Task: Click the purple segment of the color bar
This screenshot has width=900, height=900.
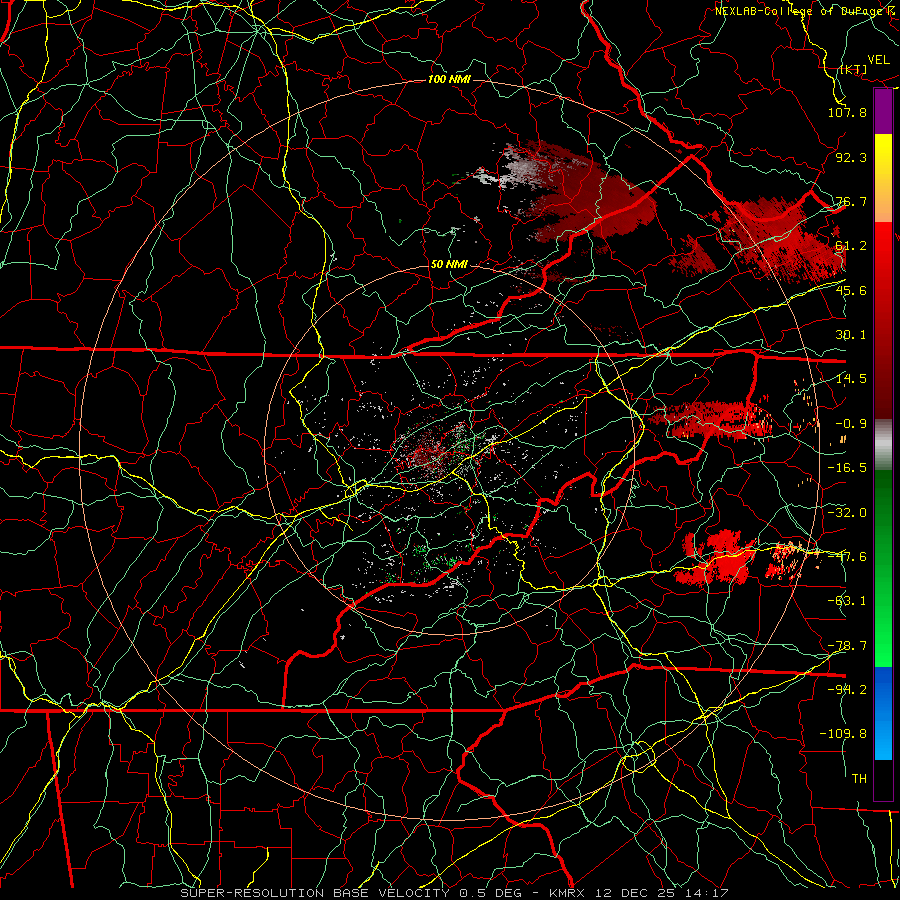Action: [883, 111]
